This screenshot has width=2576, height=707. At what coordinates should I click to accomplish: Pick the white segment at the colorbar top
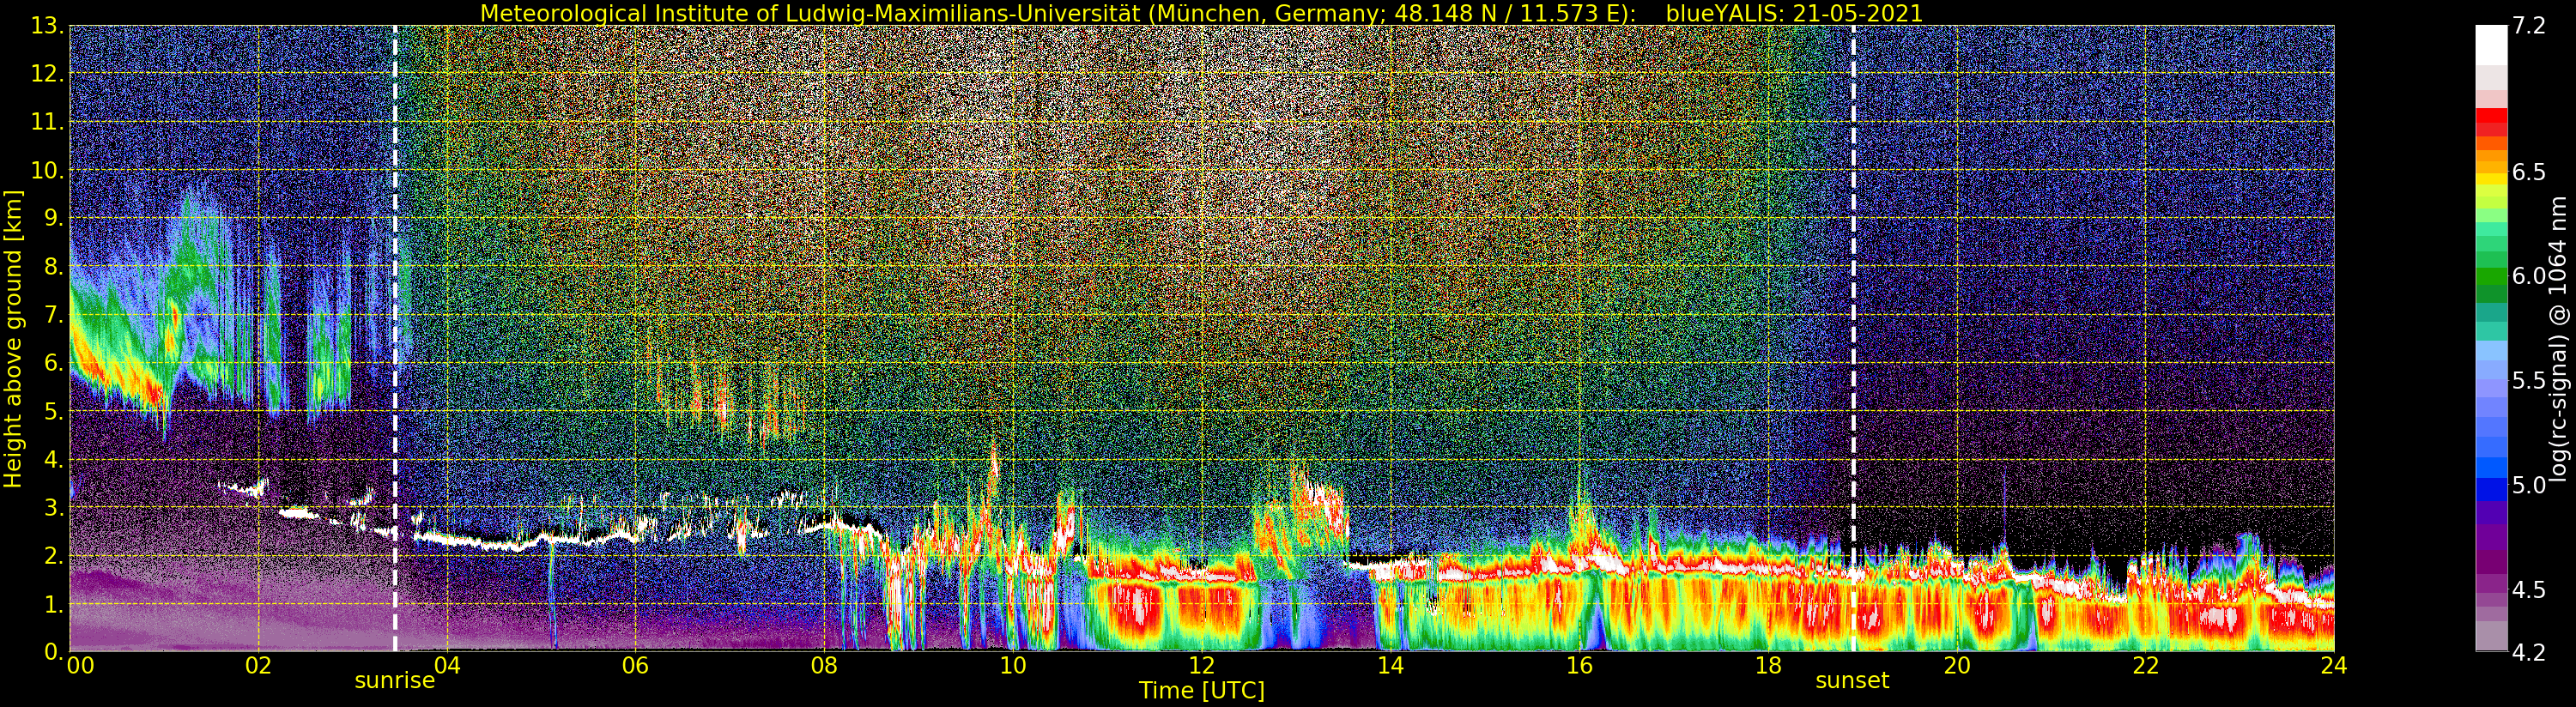tap(2490, 45)
